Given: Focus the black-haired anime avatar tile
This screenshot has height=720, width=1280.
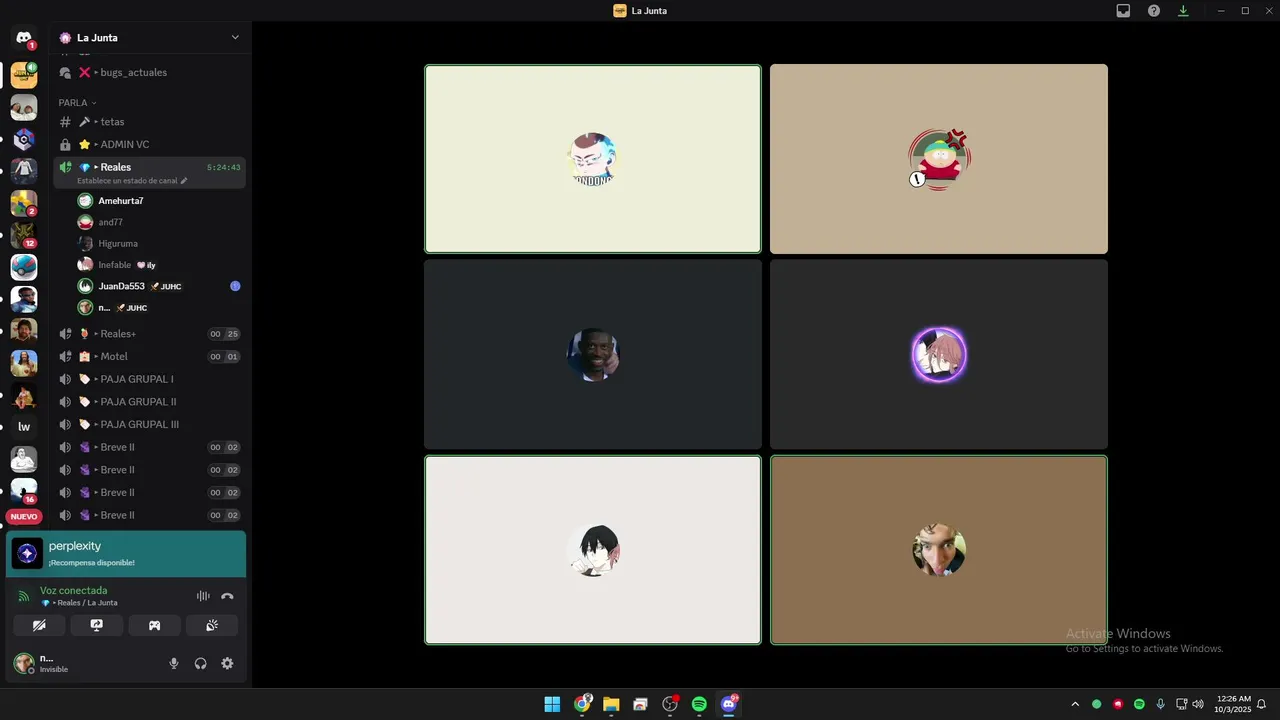Looking at the screenshot, I should coord(593,550).
